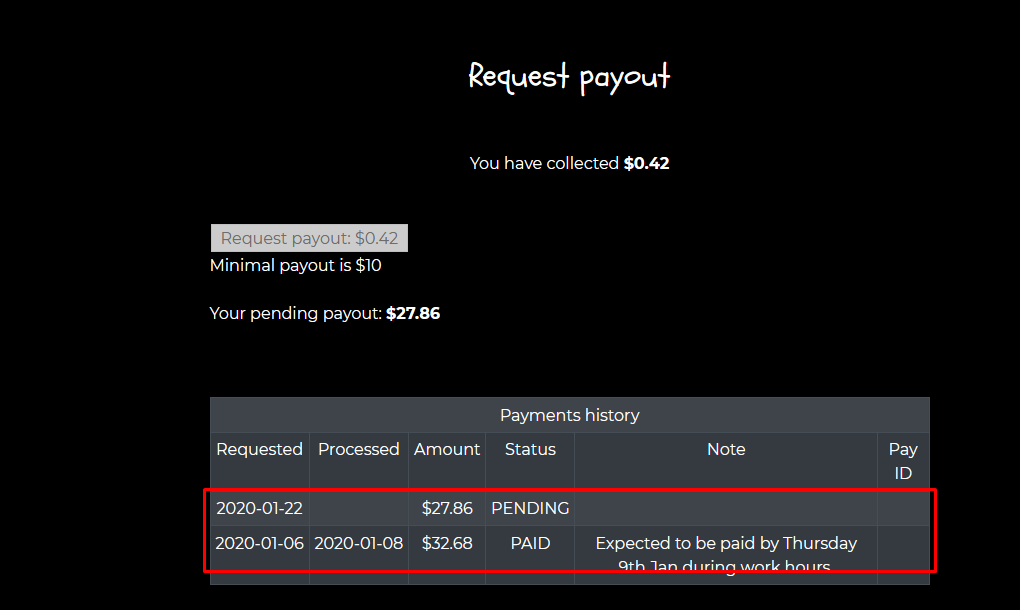Image resolution: width=1020 pixels, height=610 pixels.
Task: Click the collected amount $0.42 text
Action: [x=646, y=163]
